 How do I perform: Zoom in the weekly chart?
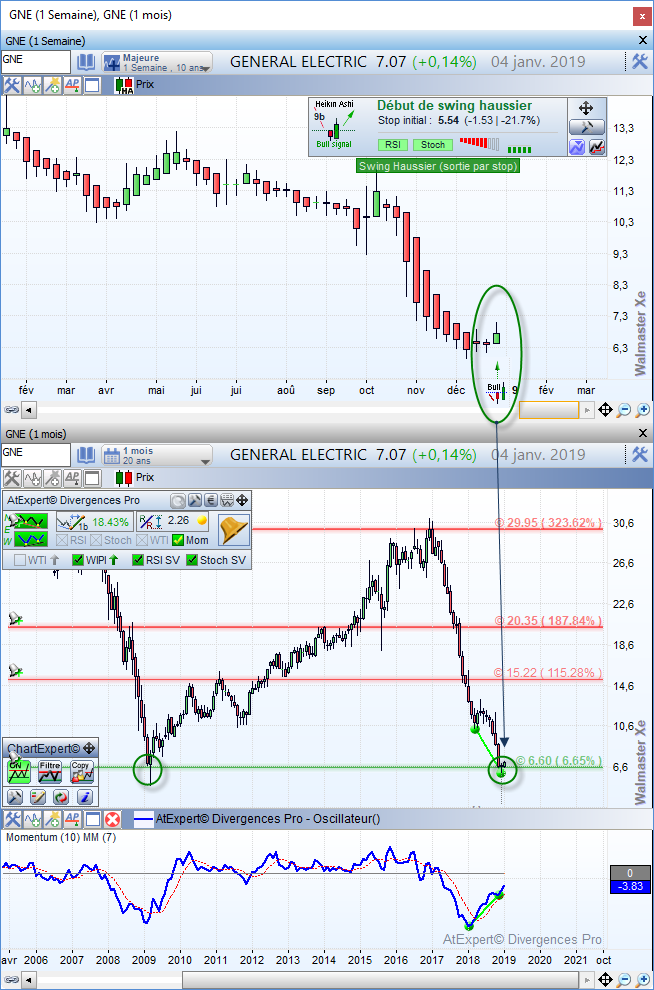[643, 410]
